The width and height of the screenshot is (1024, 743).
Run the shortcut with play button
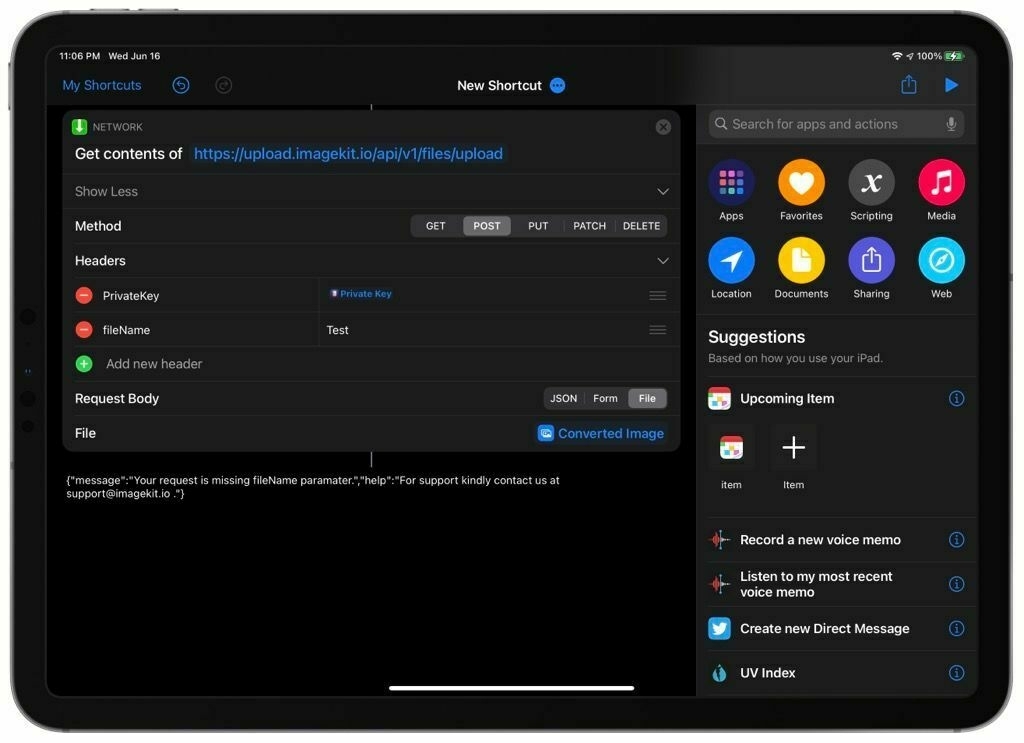952,85
